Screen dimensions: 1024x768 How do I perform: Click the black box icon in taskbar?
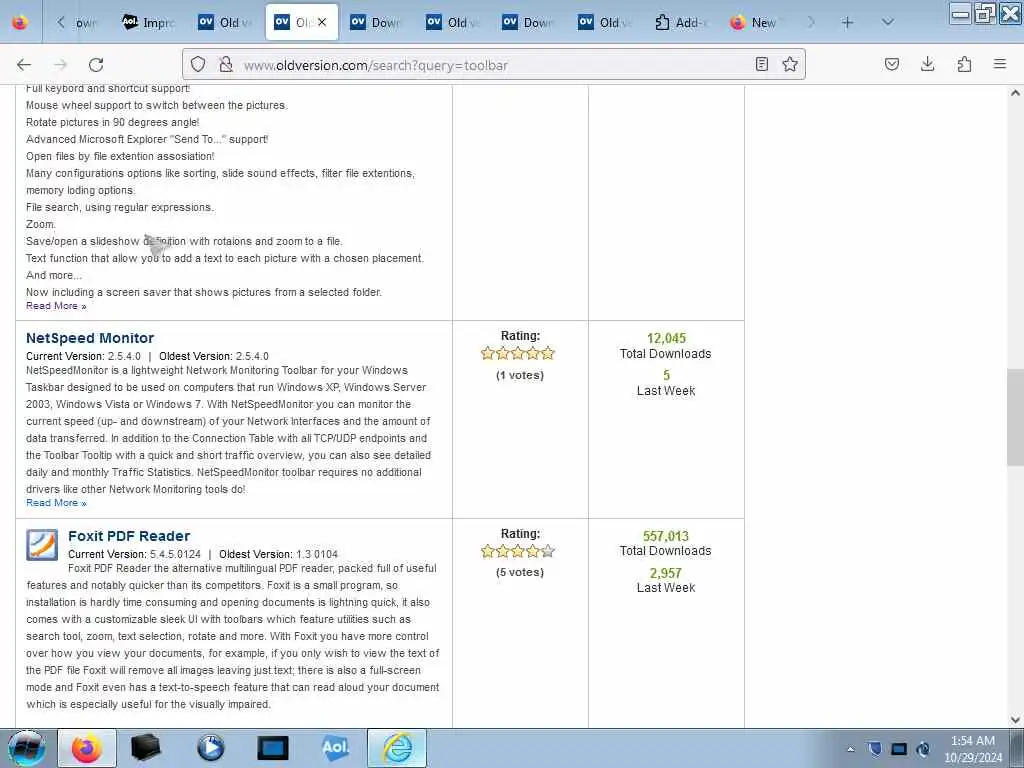[x=146, y=748]
